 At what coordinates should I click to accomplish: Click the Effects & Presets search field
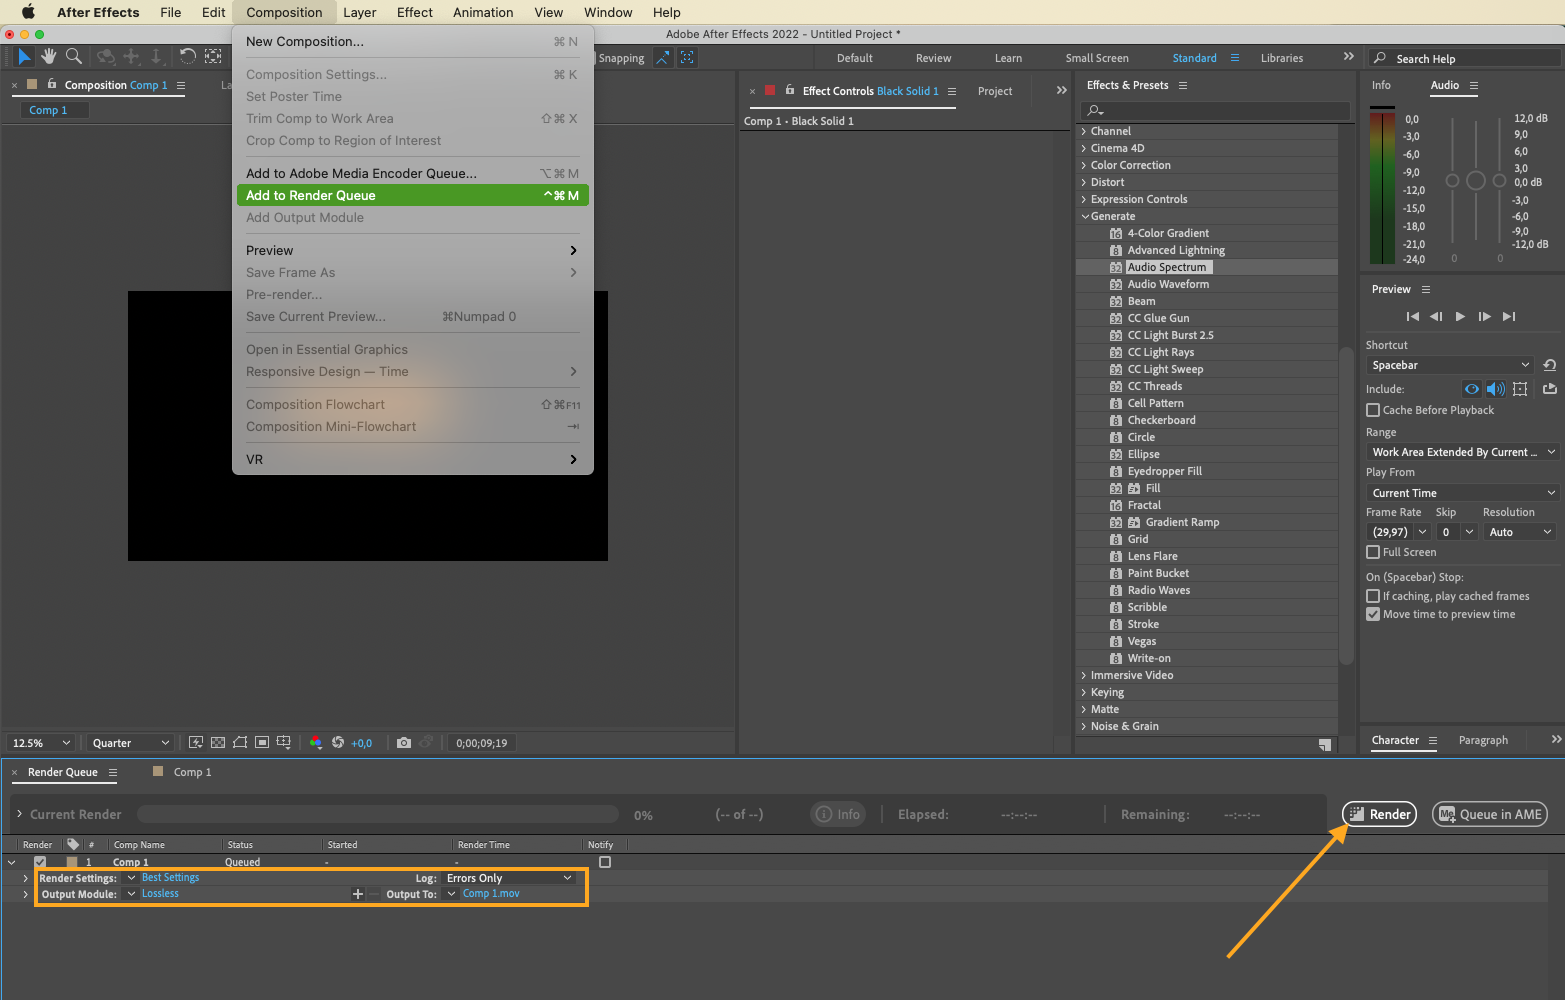(x=1214, y=110)
